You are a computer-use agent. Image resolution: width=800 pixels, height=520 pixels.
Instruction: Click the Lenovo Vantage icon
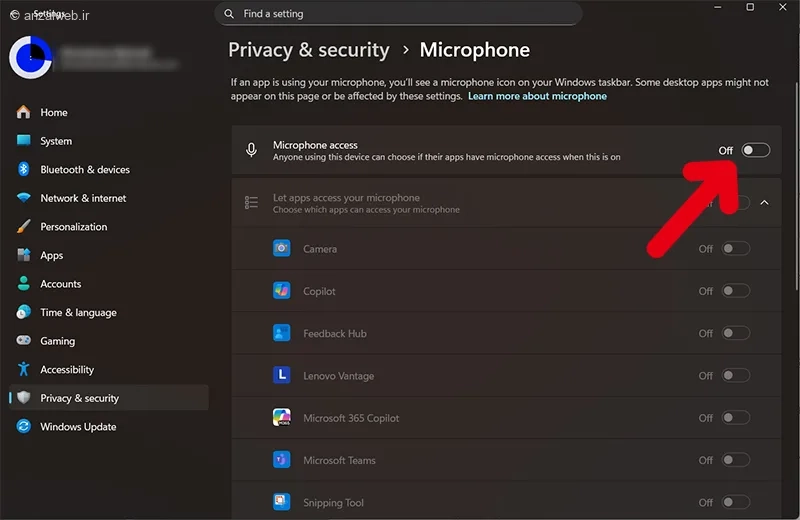281,376
